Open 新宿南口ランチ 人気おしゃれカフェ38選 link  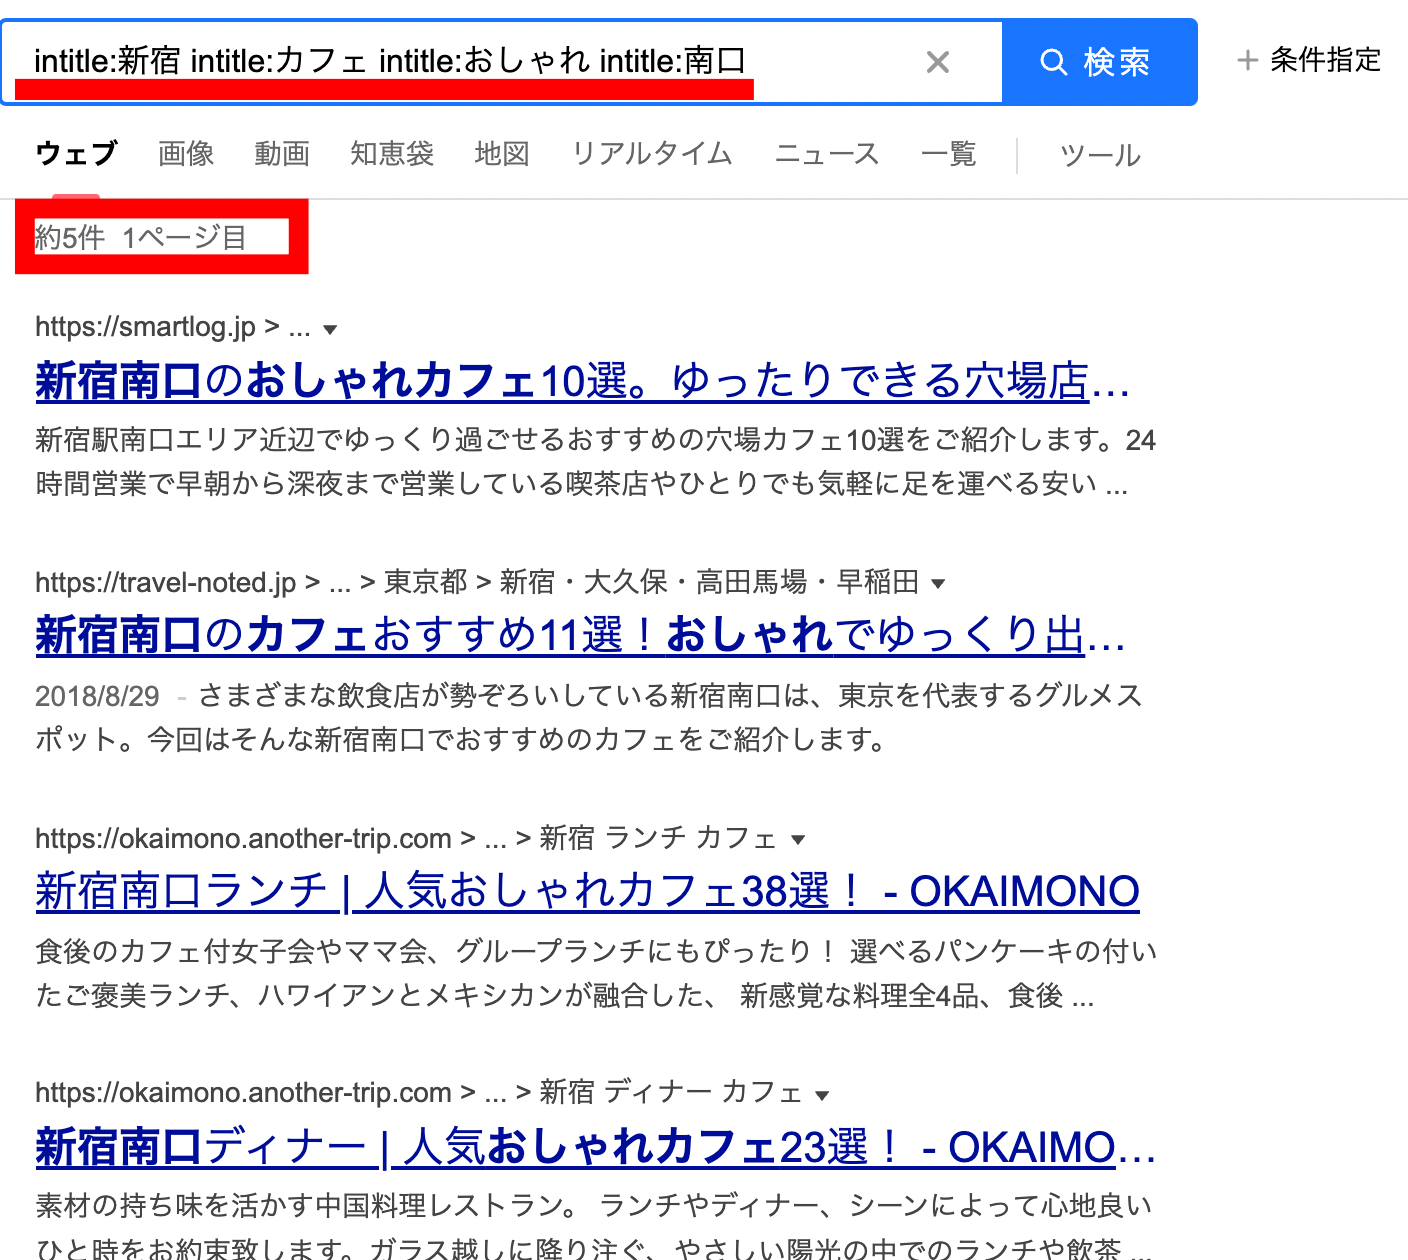[587, 891]
